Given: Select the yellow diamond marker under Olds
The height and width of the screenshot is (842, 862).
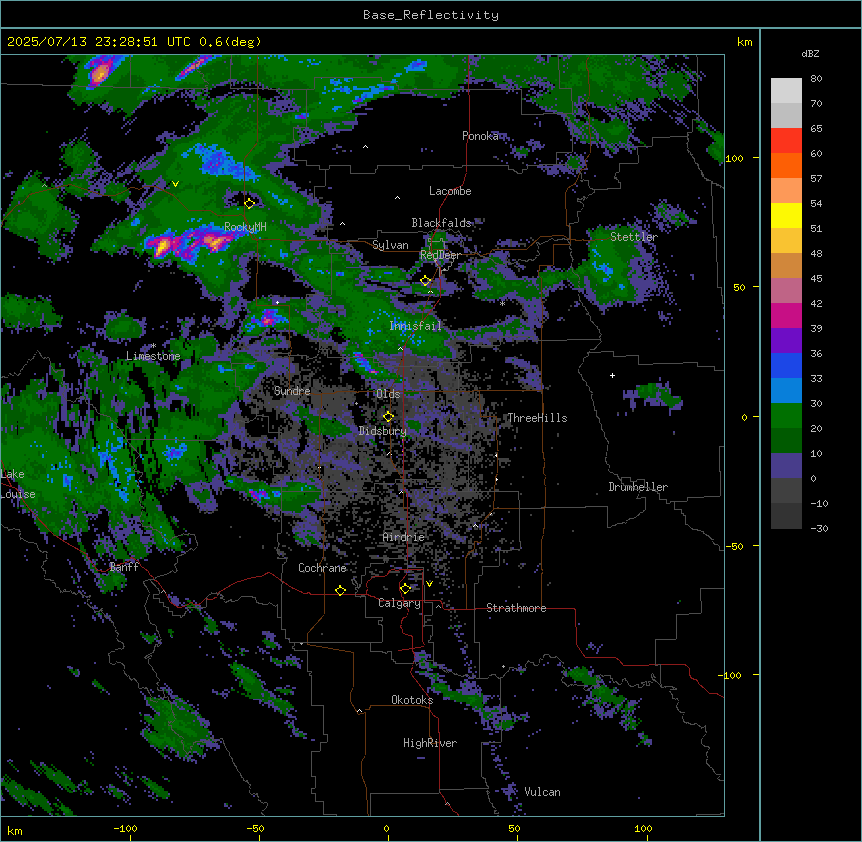Looking at the screenshot, I should click(x=389, y=416).
